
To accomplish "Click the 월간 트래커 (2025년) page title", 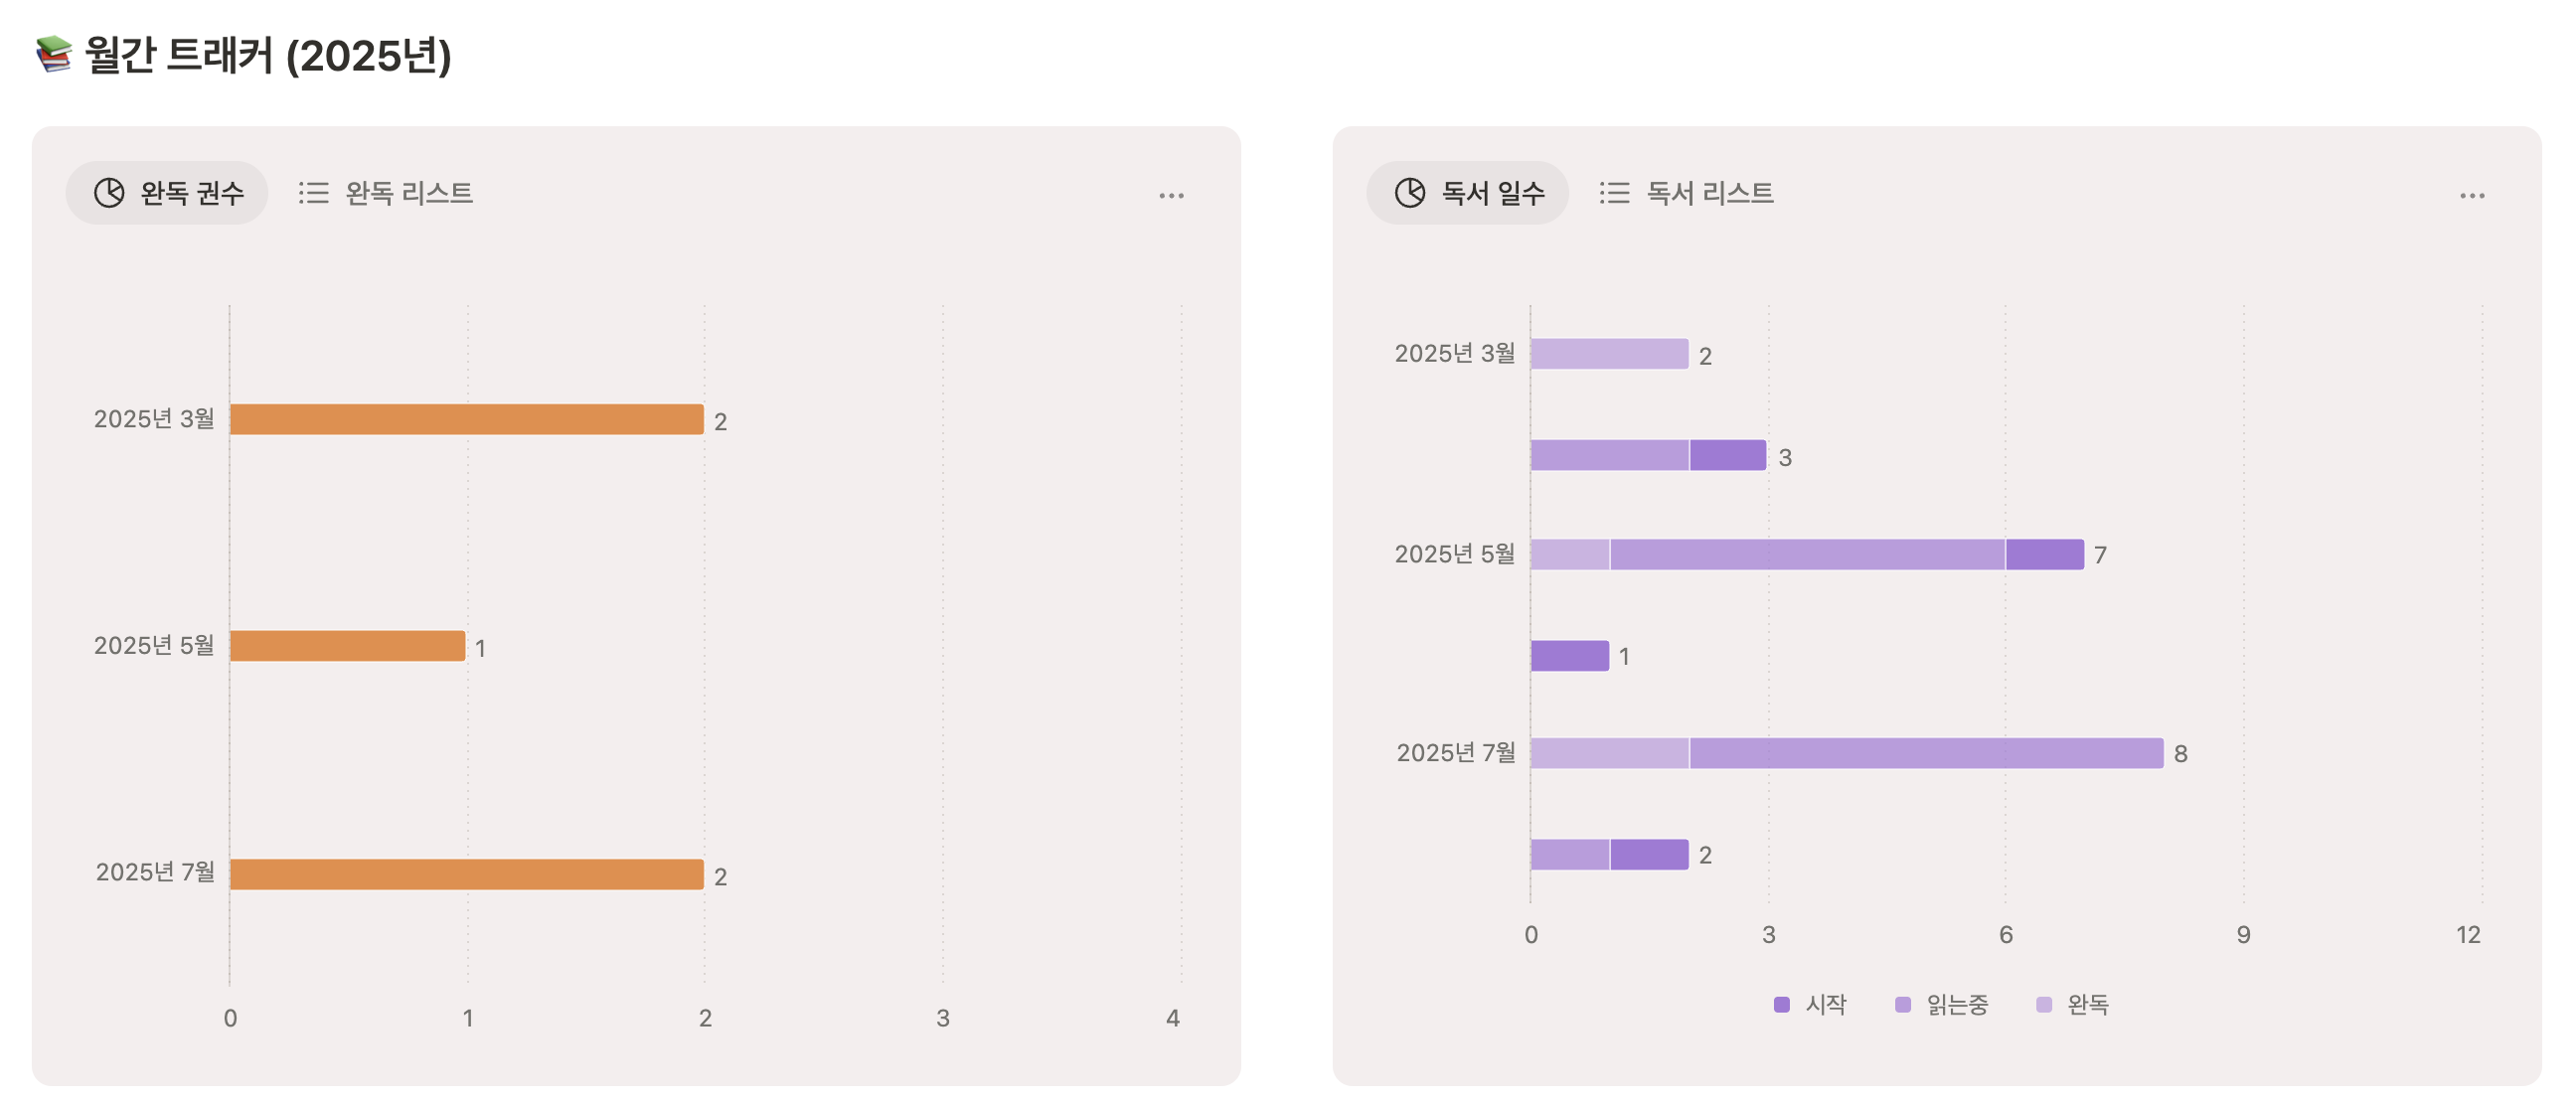I will pyautogui.click(x=268, y=55).
